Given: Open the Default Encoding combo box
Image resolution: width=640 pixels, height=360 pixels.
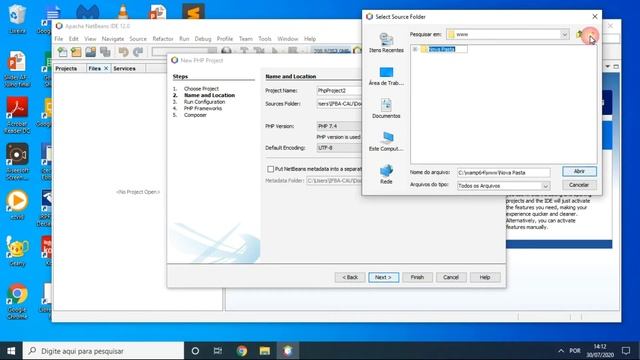Looking at the screenshot, I should click(339, 148).
